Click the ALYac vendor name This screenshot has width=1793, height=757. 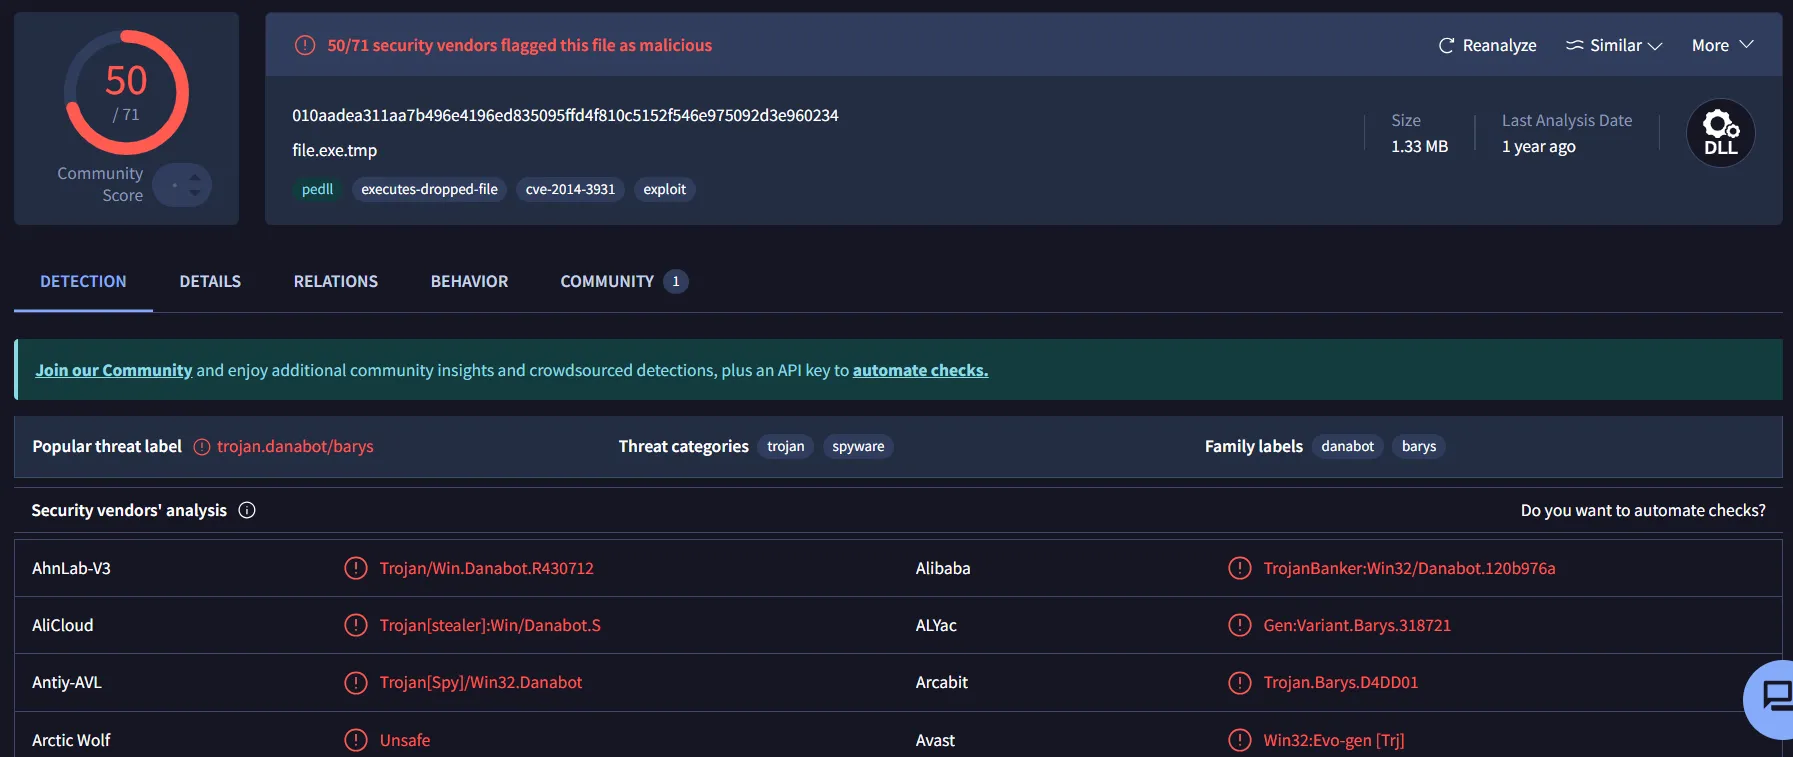(x=936, y=625)
